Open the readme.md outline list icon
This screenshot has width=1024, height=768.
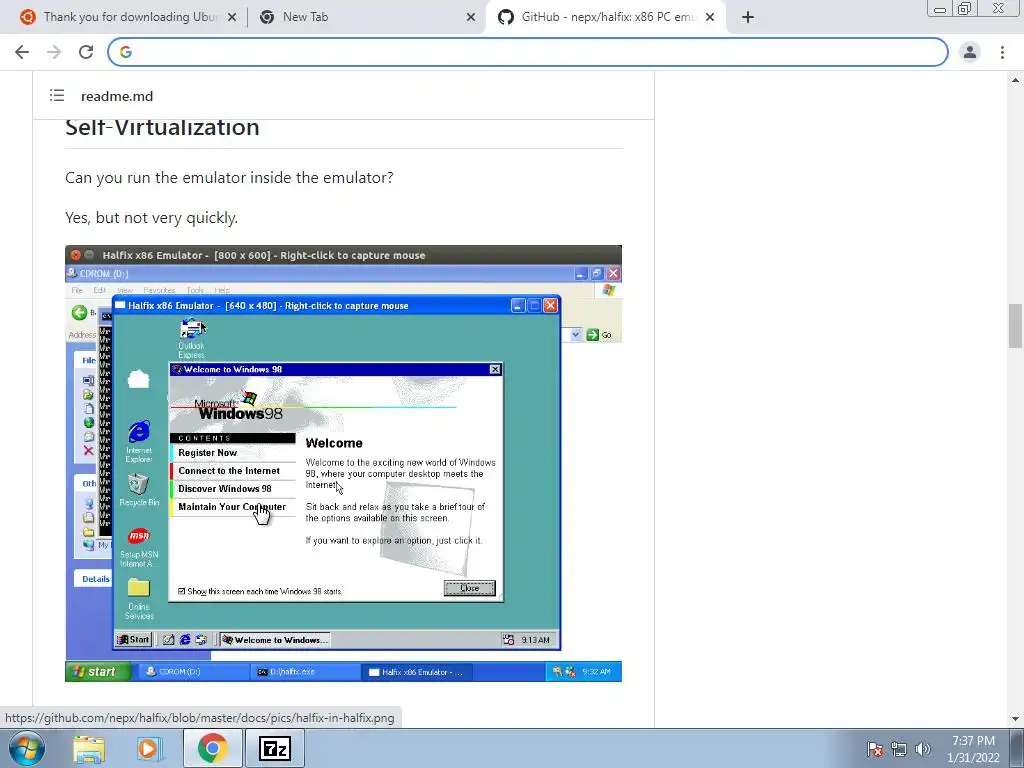[57, 96]
